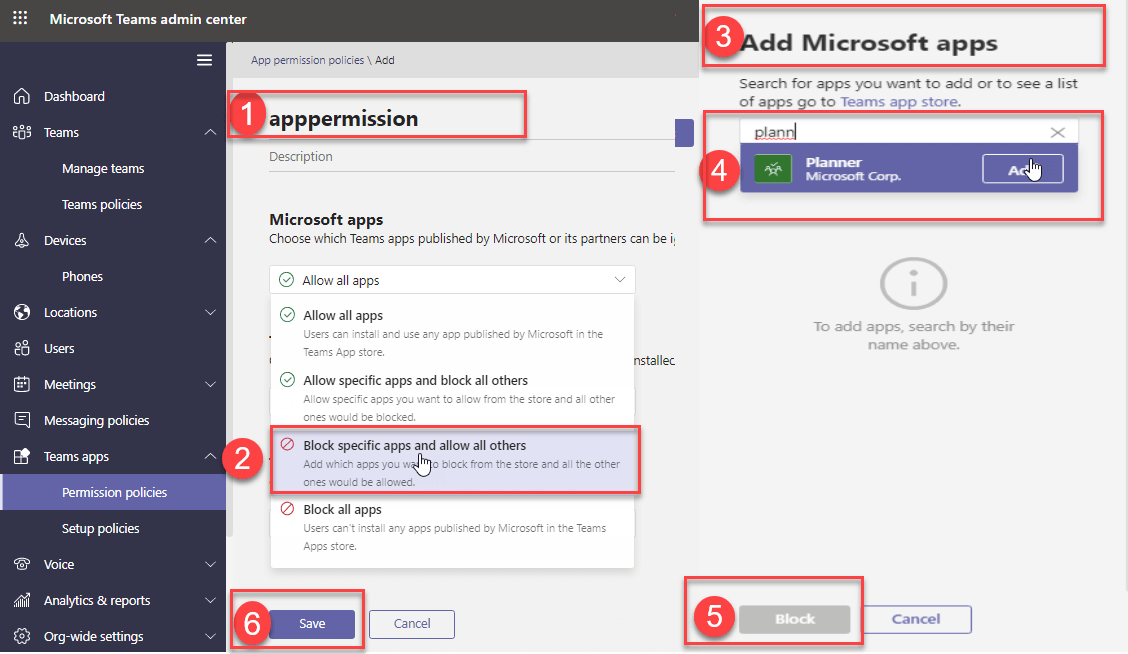Clear the search box with X icon
1128x654 pixels.
coord(1057,133)
